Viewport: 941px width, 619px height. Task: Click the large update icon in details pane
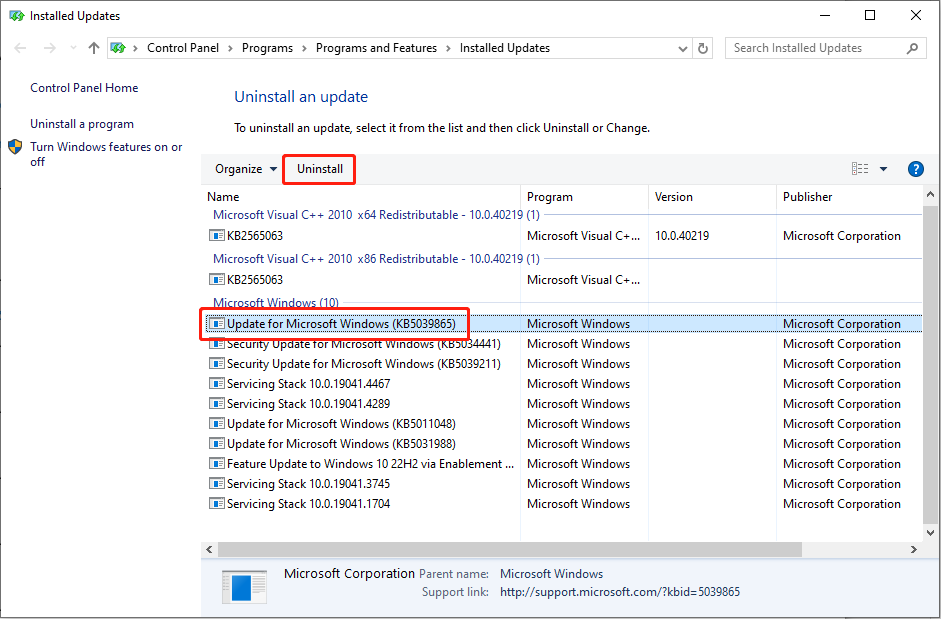[x=244, y=587]
